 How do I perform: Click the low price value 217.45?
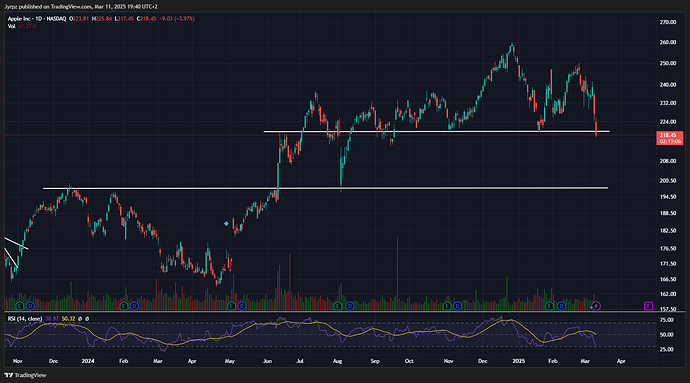coord(125,19)
